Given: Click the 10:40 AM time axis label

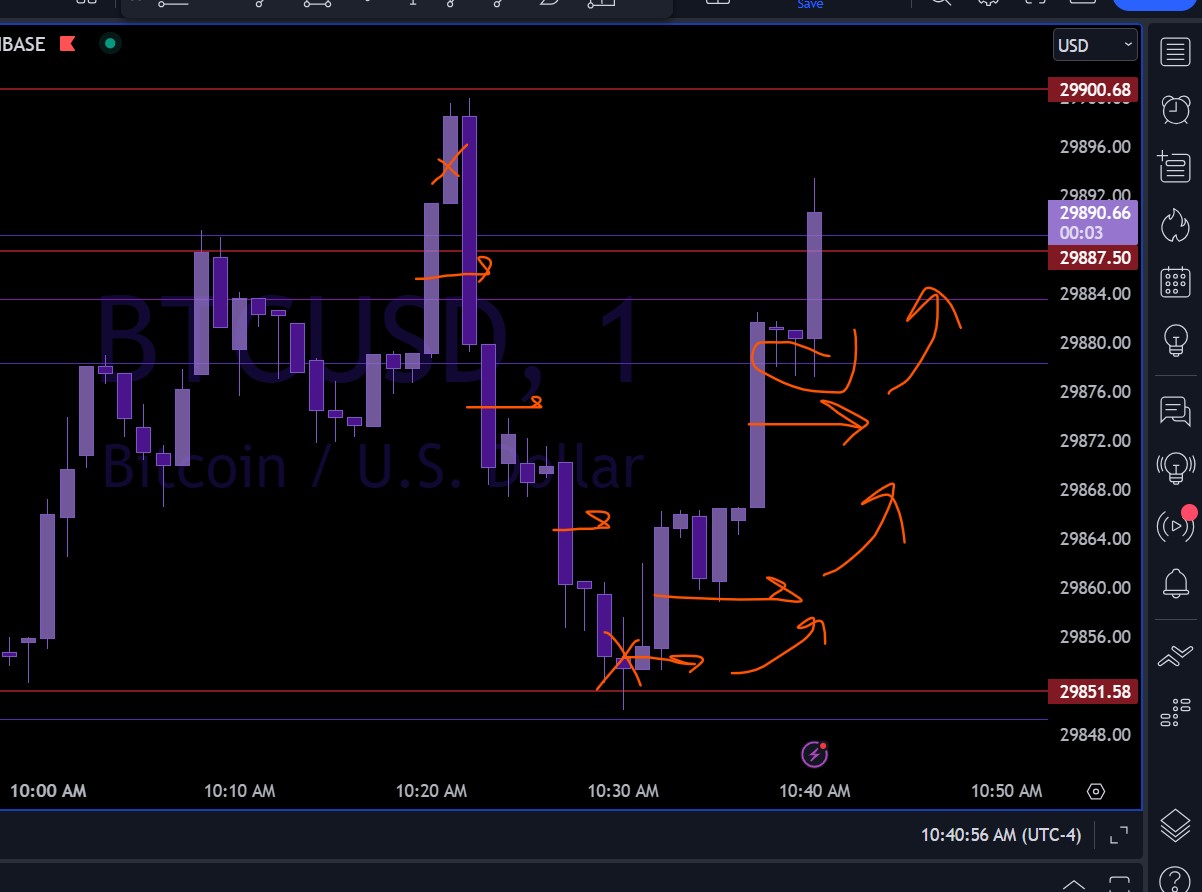Looking at the screenshot, I should coord(815,791).
